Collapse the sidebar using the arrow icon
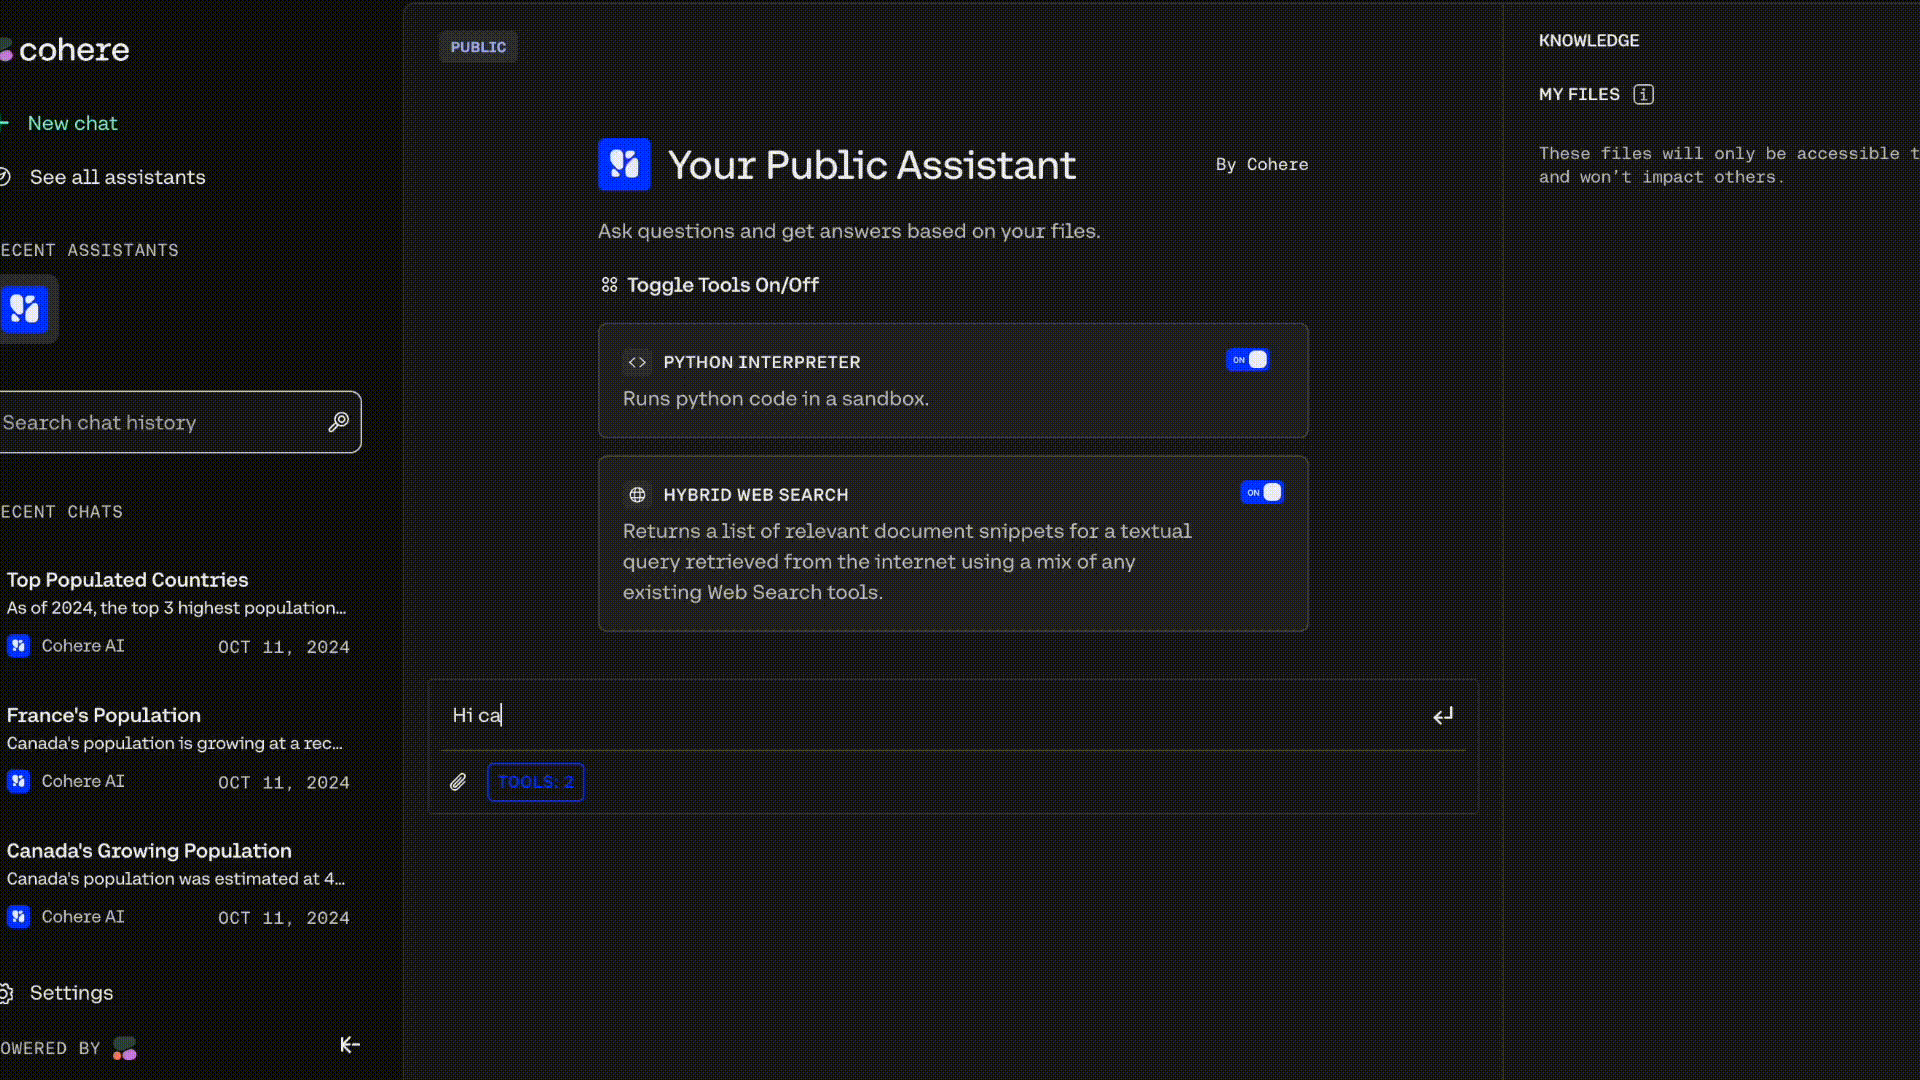This screenshot has width=1920, height=1080. click(349, 1045)
